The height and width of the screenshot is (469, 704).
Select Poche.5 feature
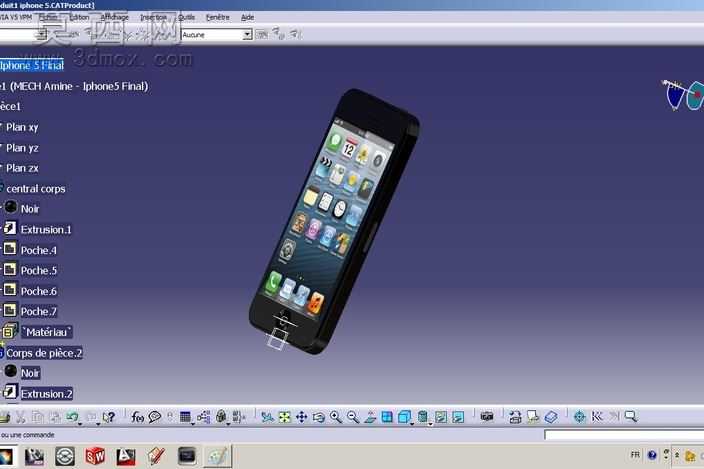click(x=39, y=271)
